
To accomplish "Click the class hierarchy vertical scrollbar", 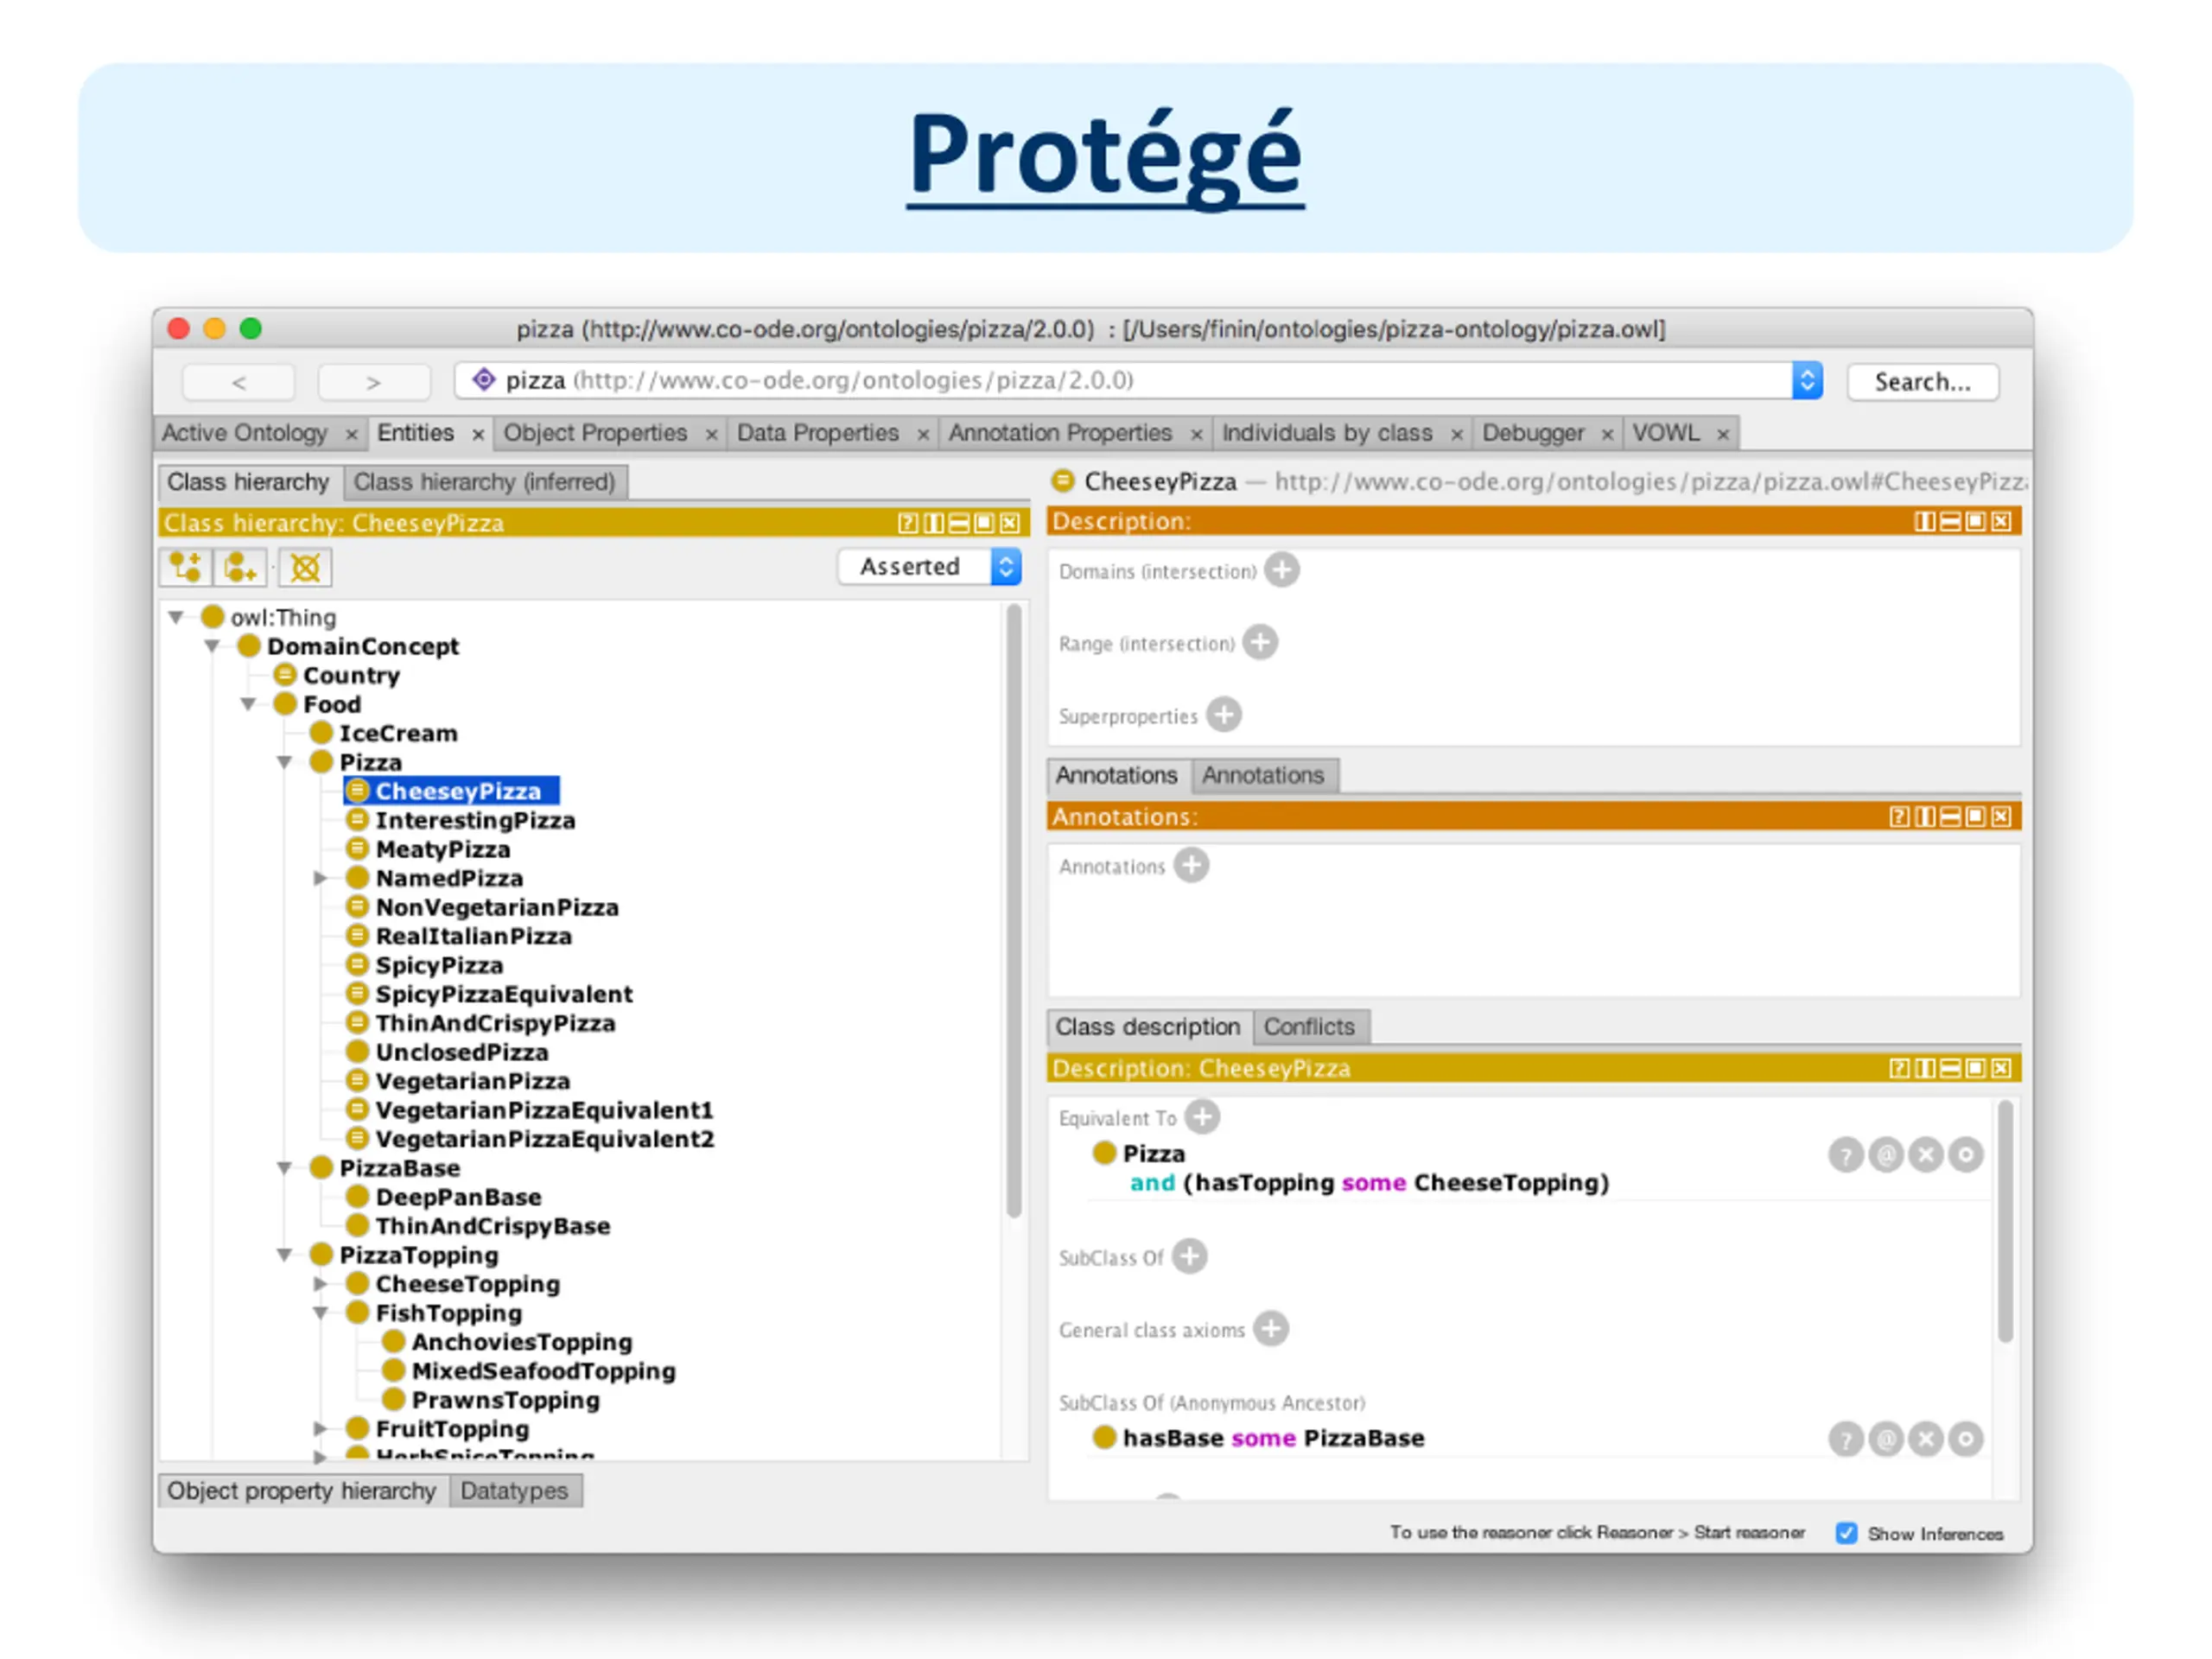I will 1014,910.
